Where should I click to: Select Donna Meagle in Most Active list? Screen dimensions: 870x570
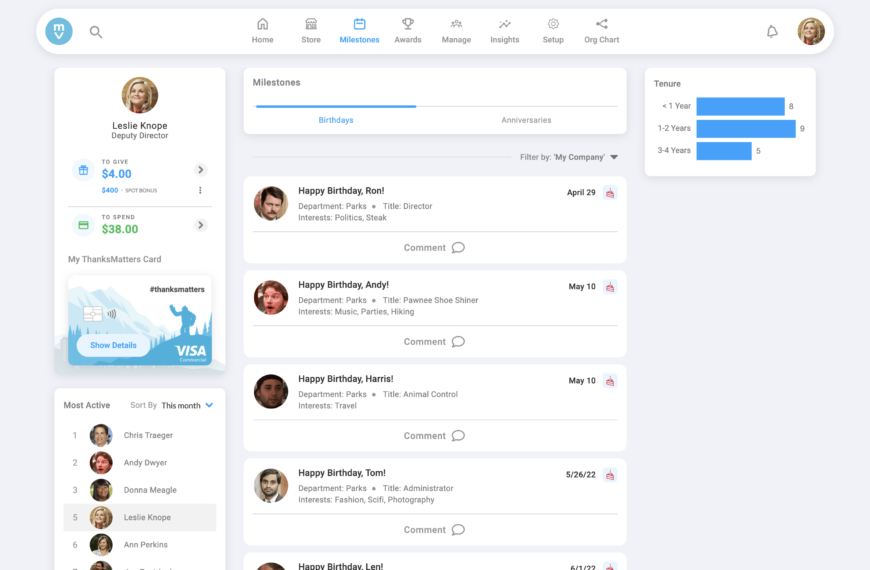[140, 490]
